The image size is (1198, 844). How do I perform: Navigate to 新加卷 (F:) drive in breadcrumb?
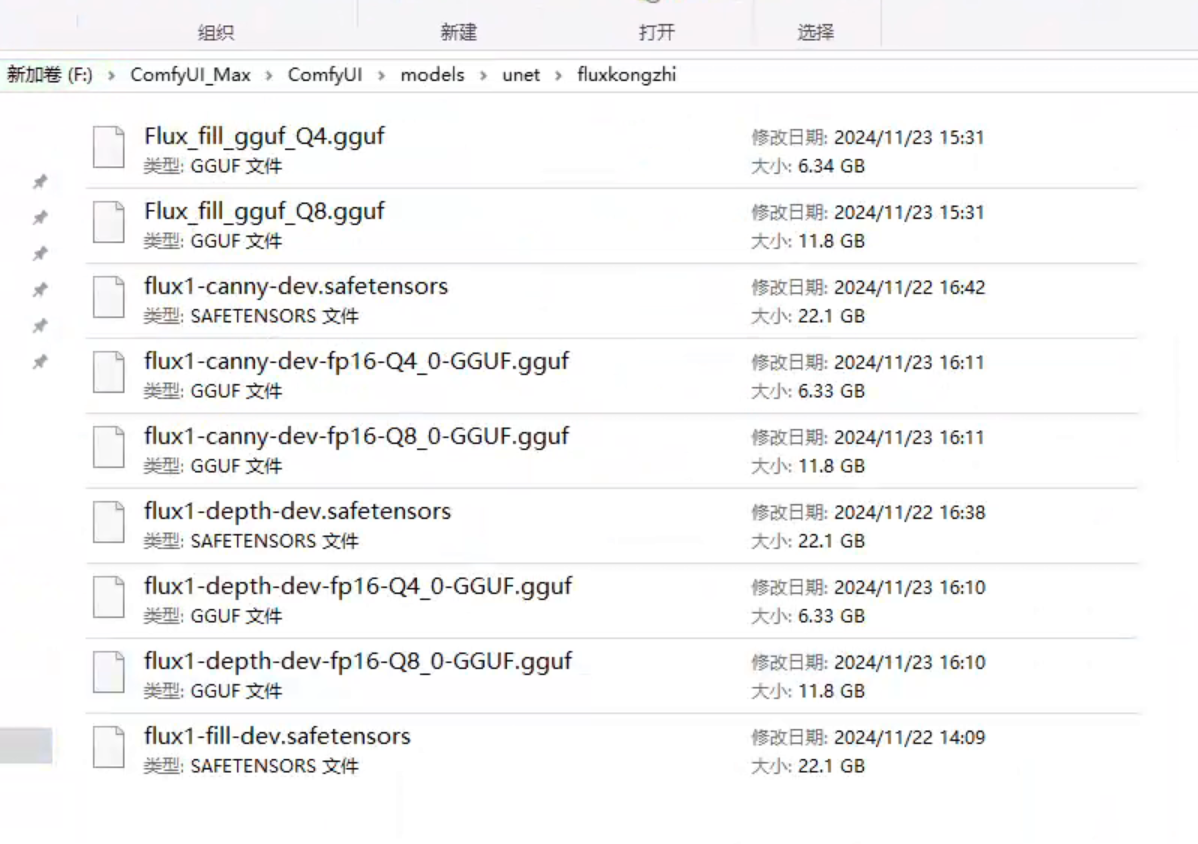click(x=50, y=76)
